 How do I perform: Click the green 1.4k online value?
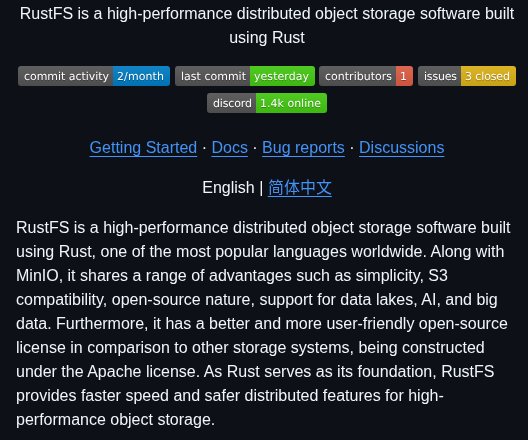[x=291, y=103]
